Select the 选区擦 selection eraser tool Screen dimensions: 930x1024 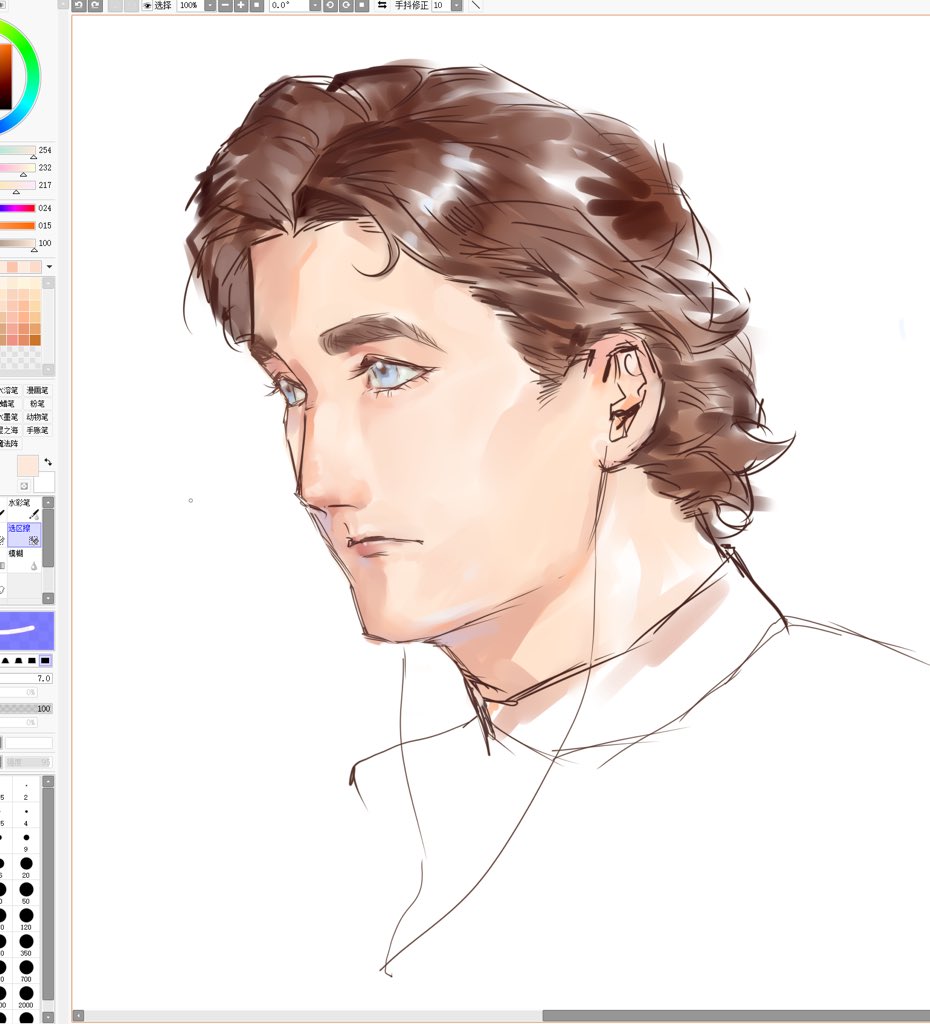click(x=24, y=534)
